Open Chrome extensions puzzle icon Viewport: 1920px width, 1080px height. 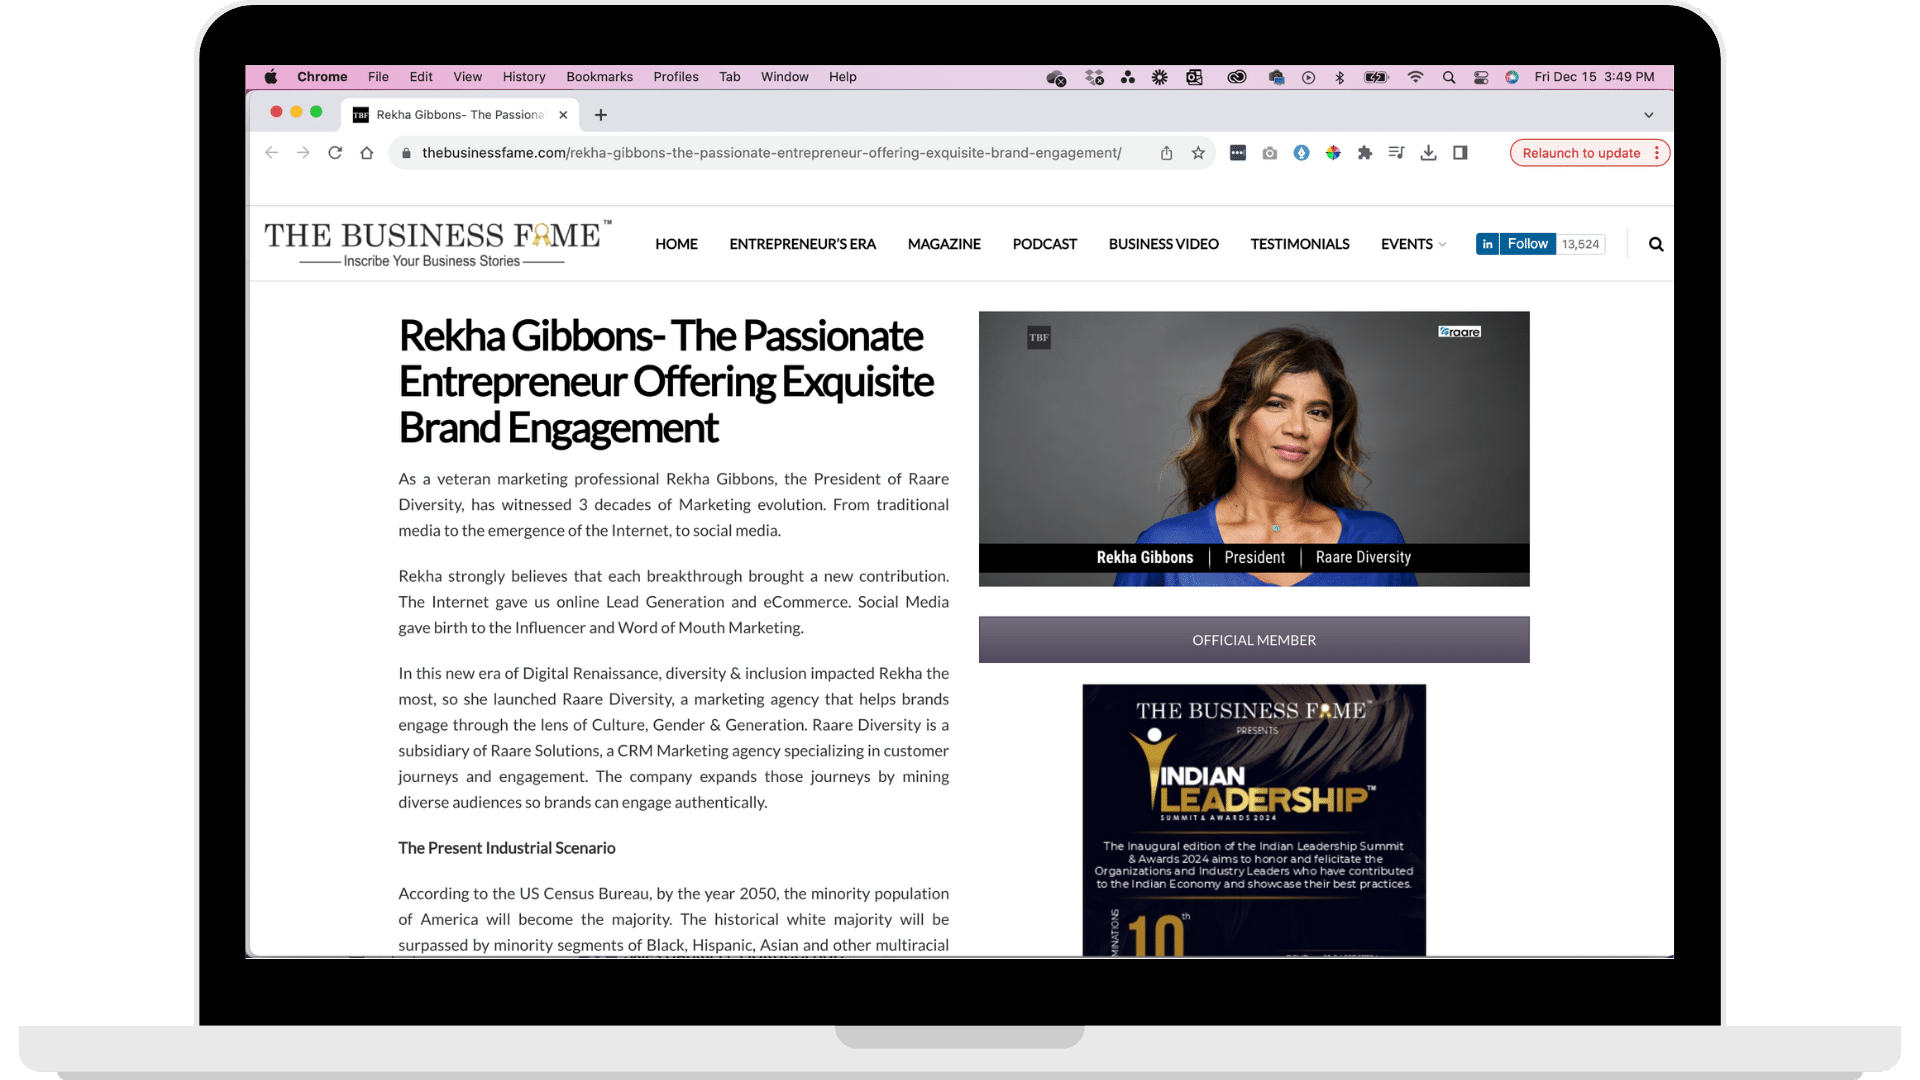coord(1365,153)
